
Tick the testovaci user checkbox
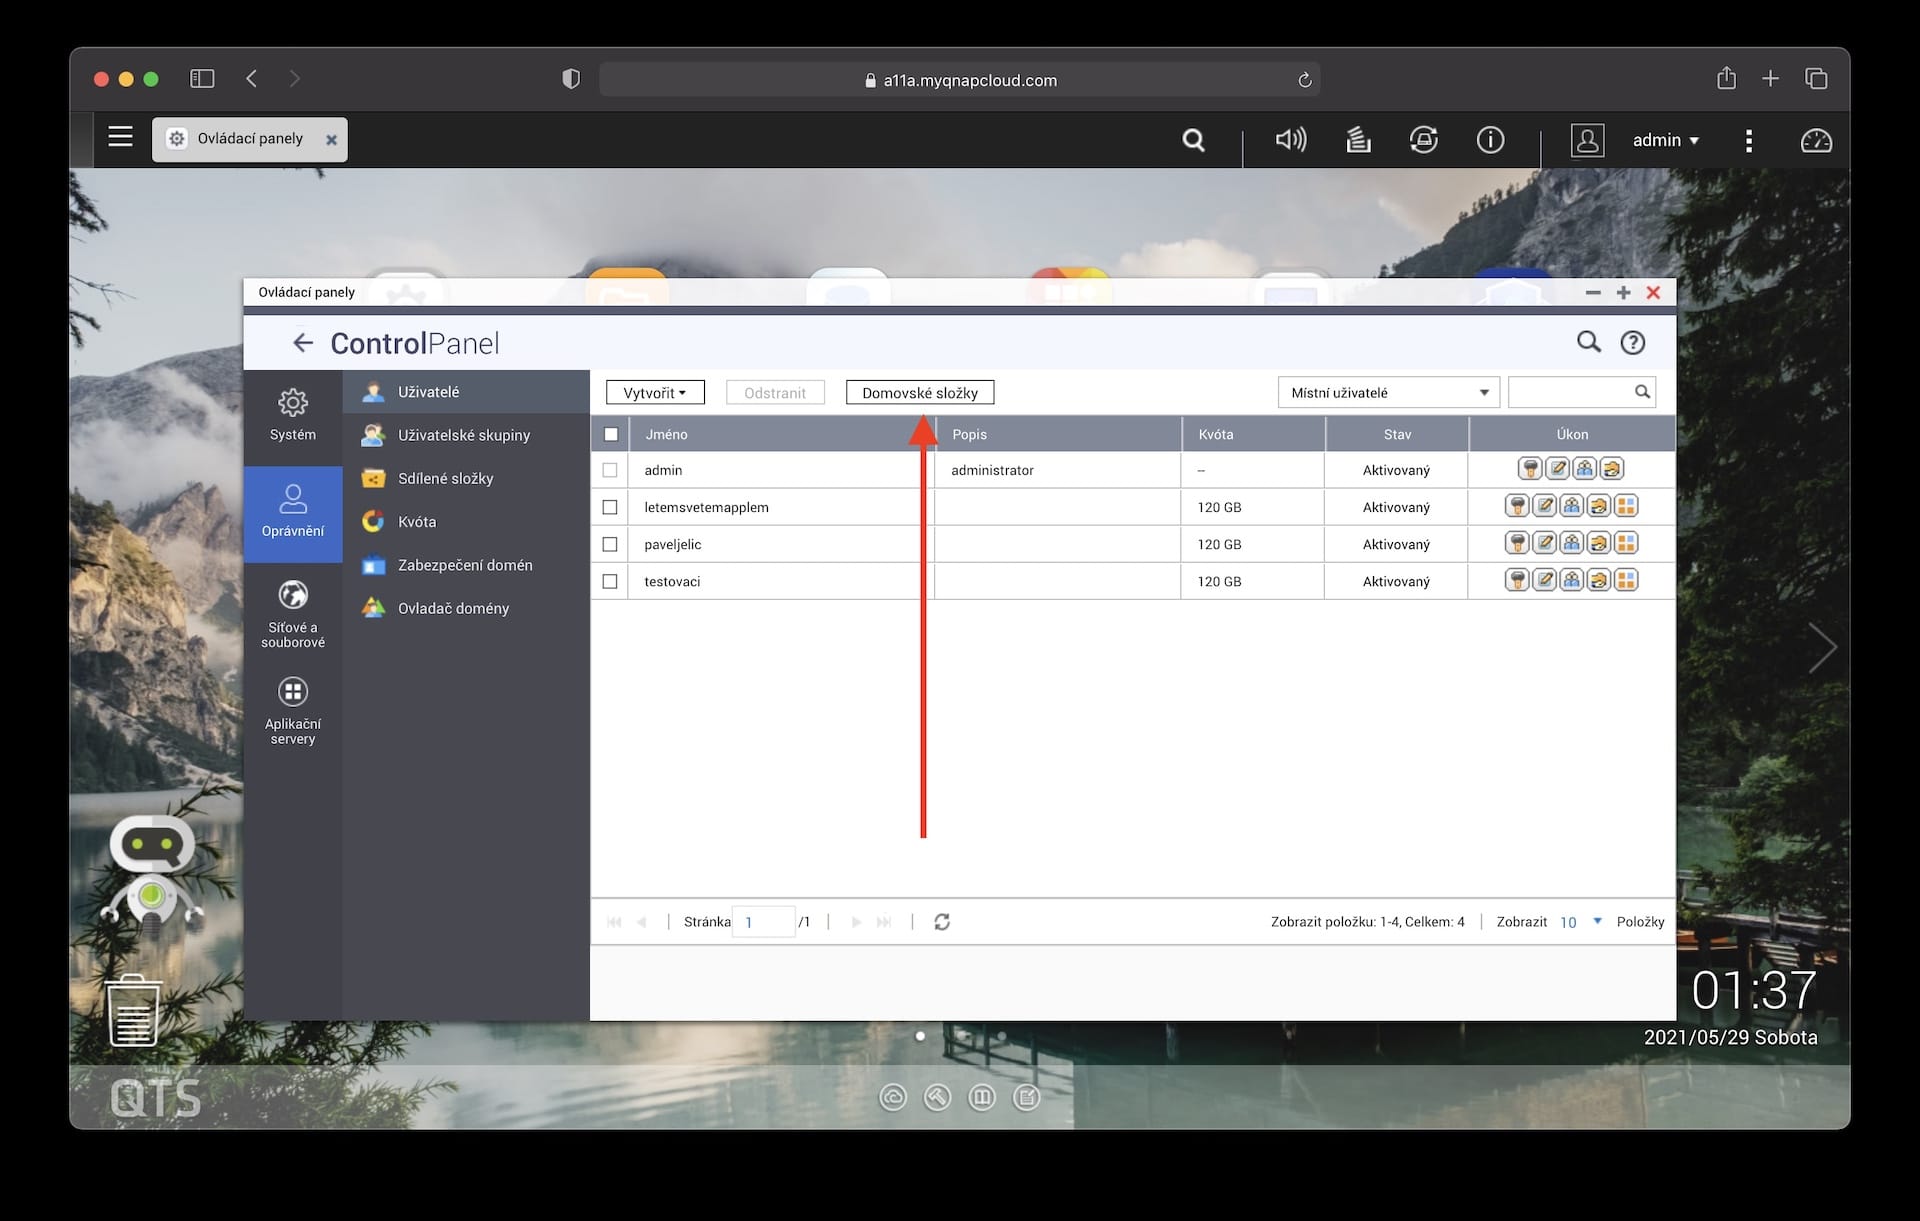610,581
